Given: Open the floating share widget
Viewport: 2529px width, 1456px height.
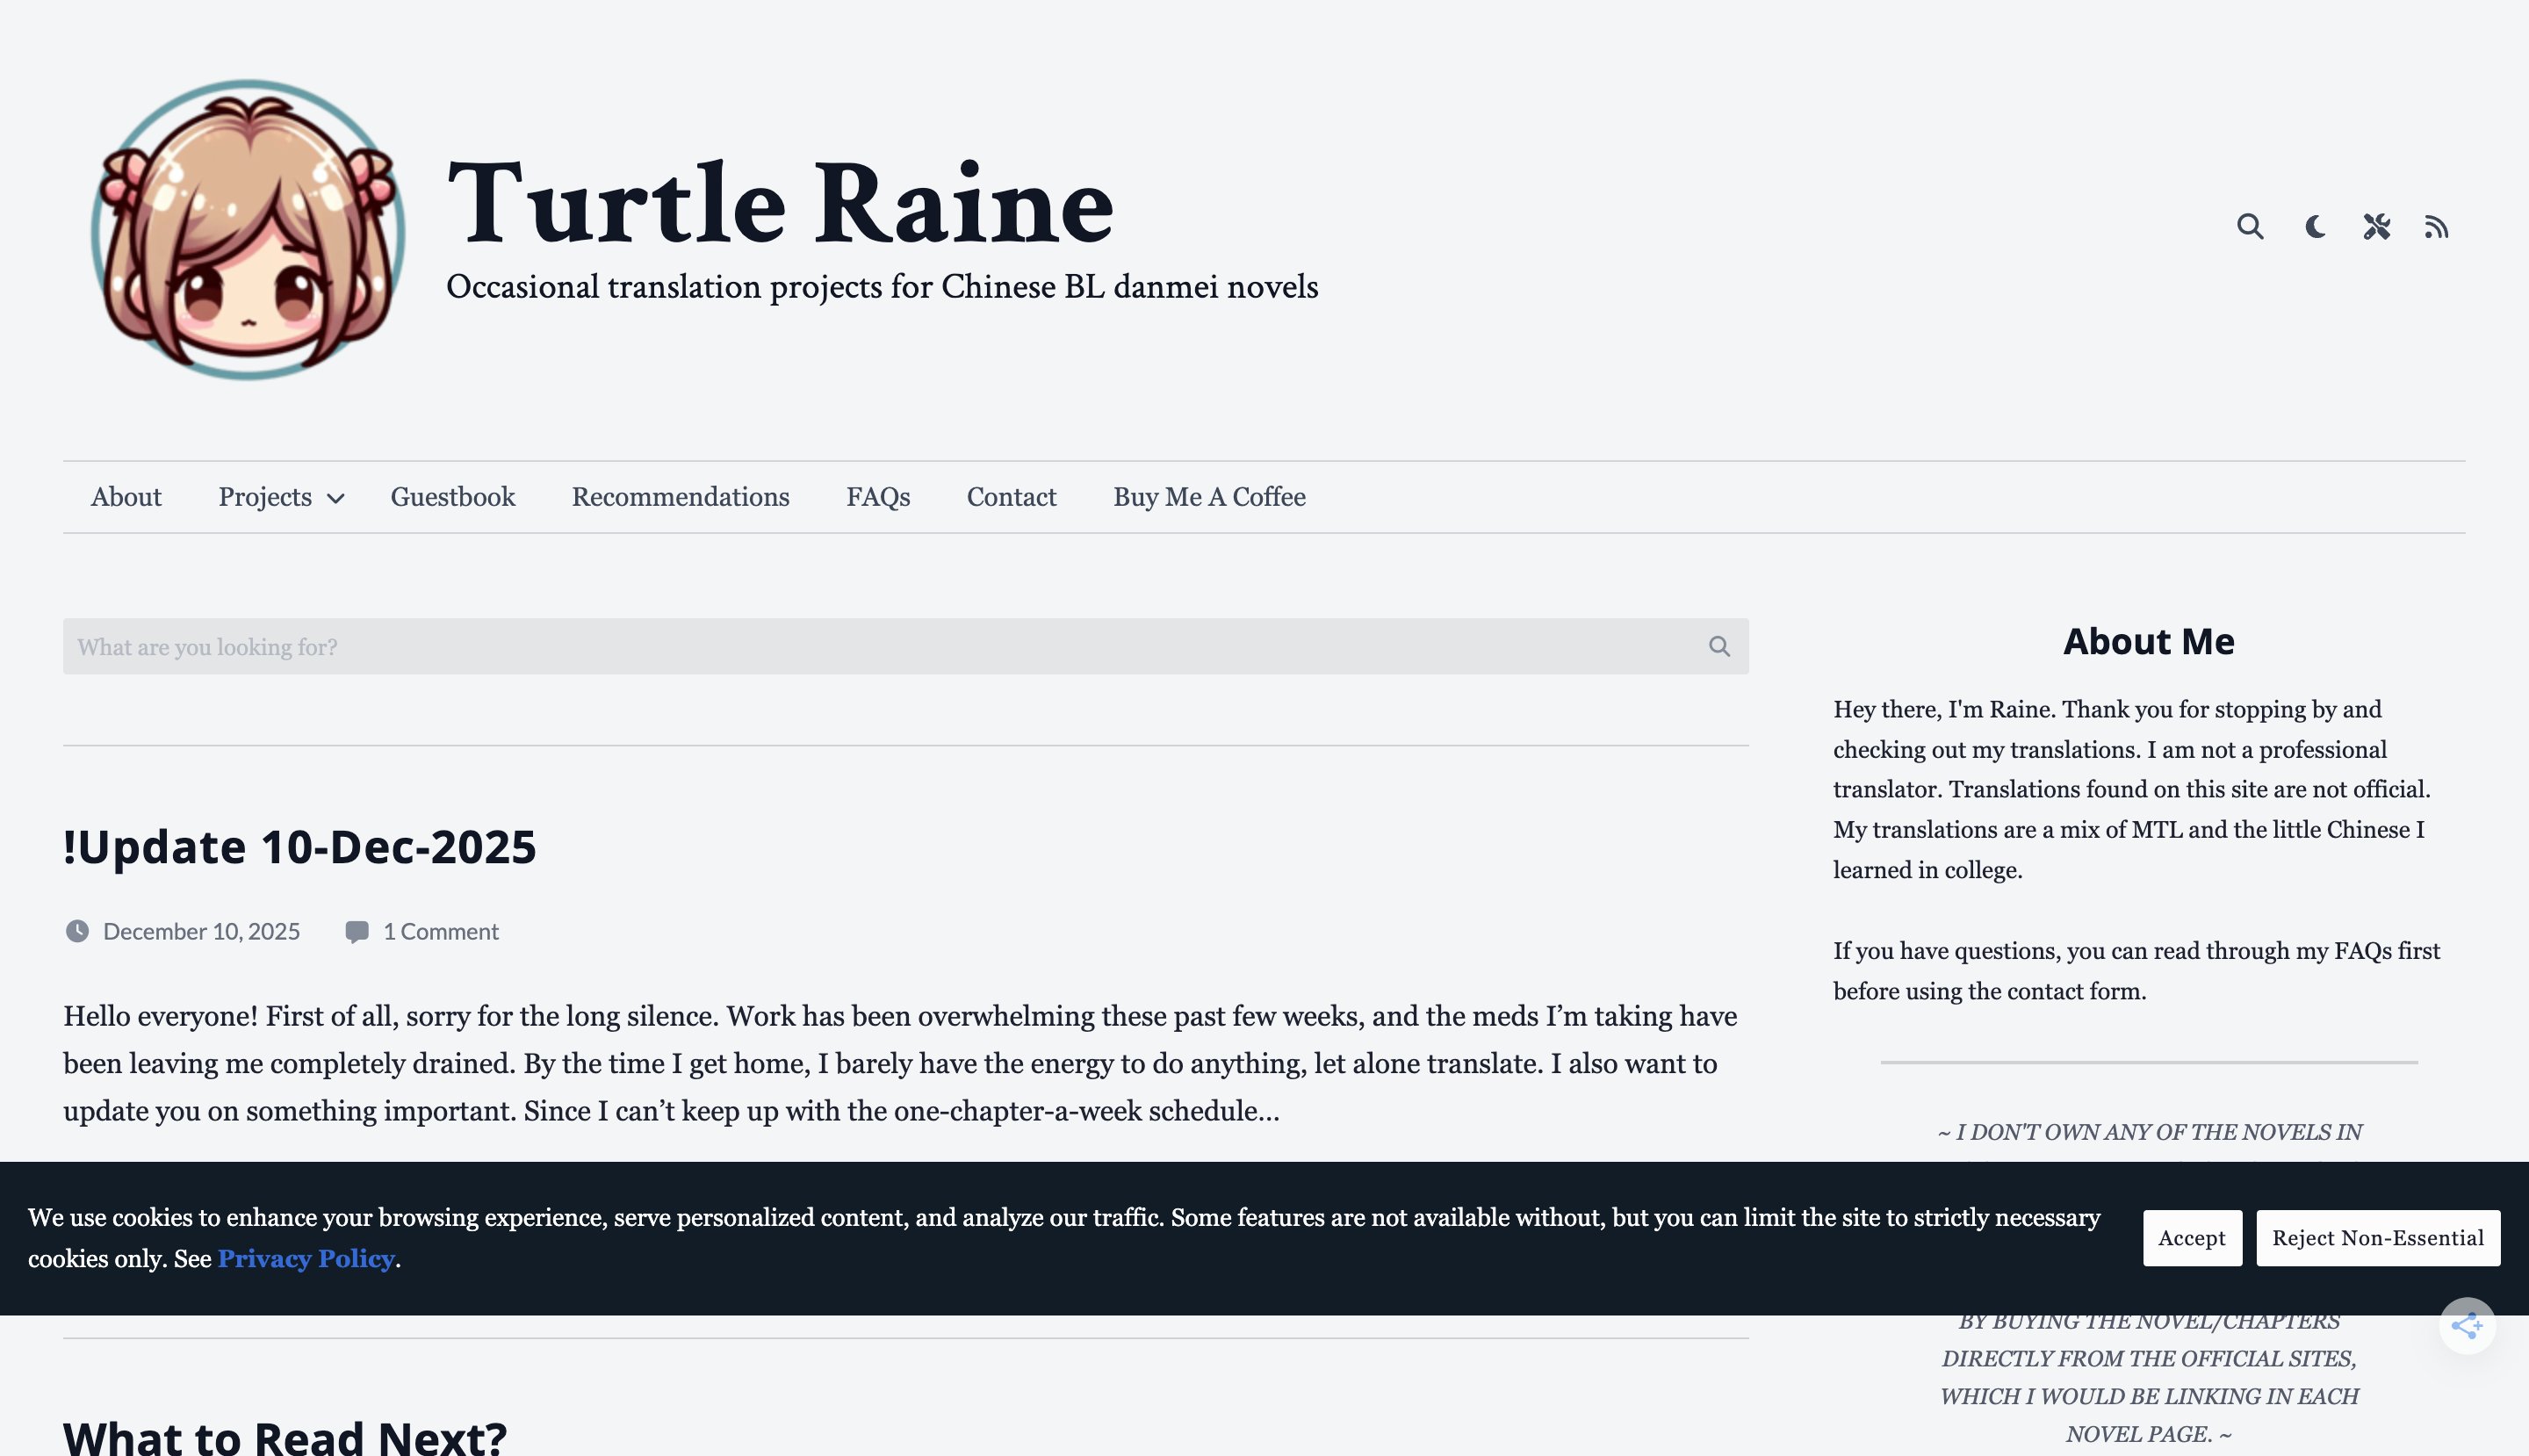Looking at the screenshot, I should (2468, 1324).
